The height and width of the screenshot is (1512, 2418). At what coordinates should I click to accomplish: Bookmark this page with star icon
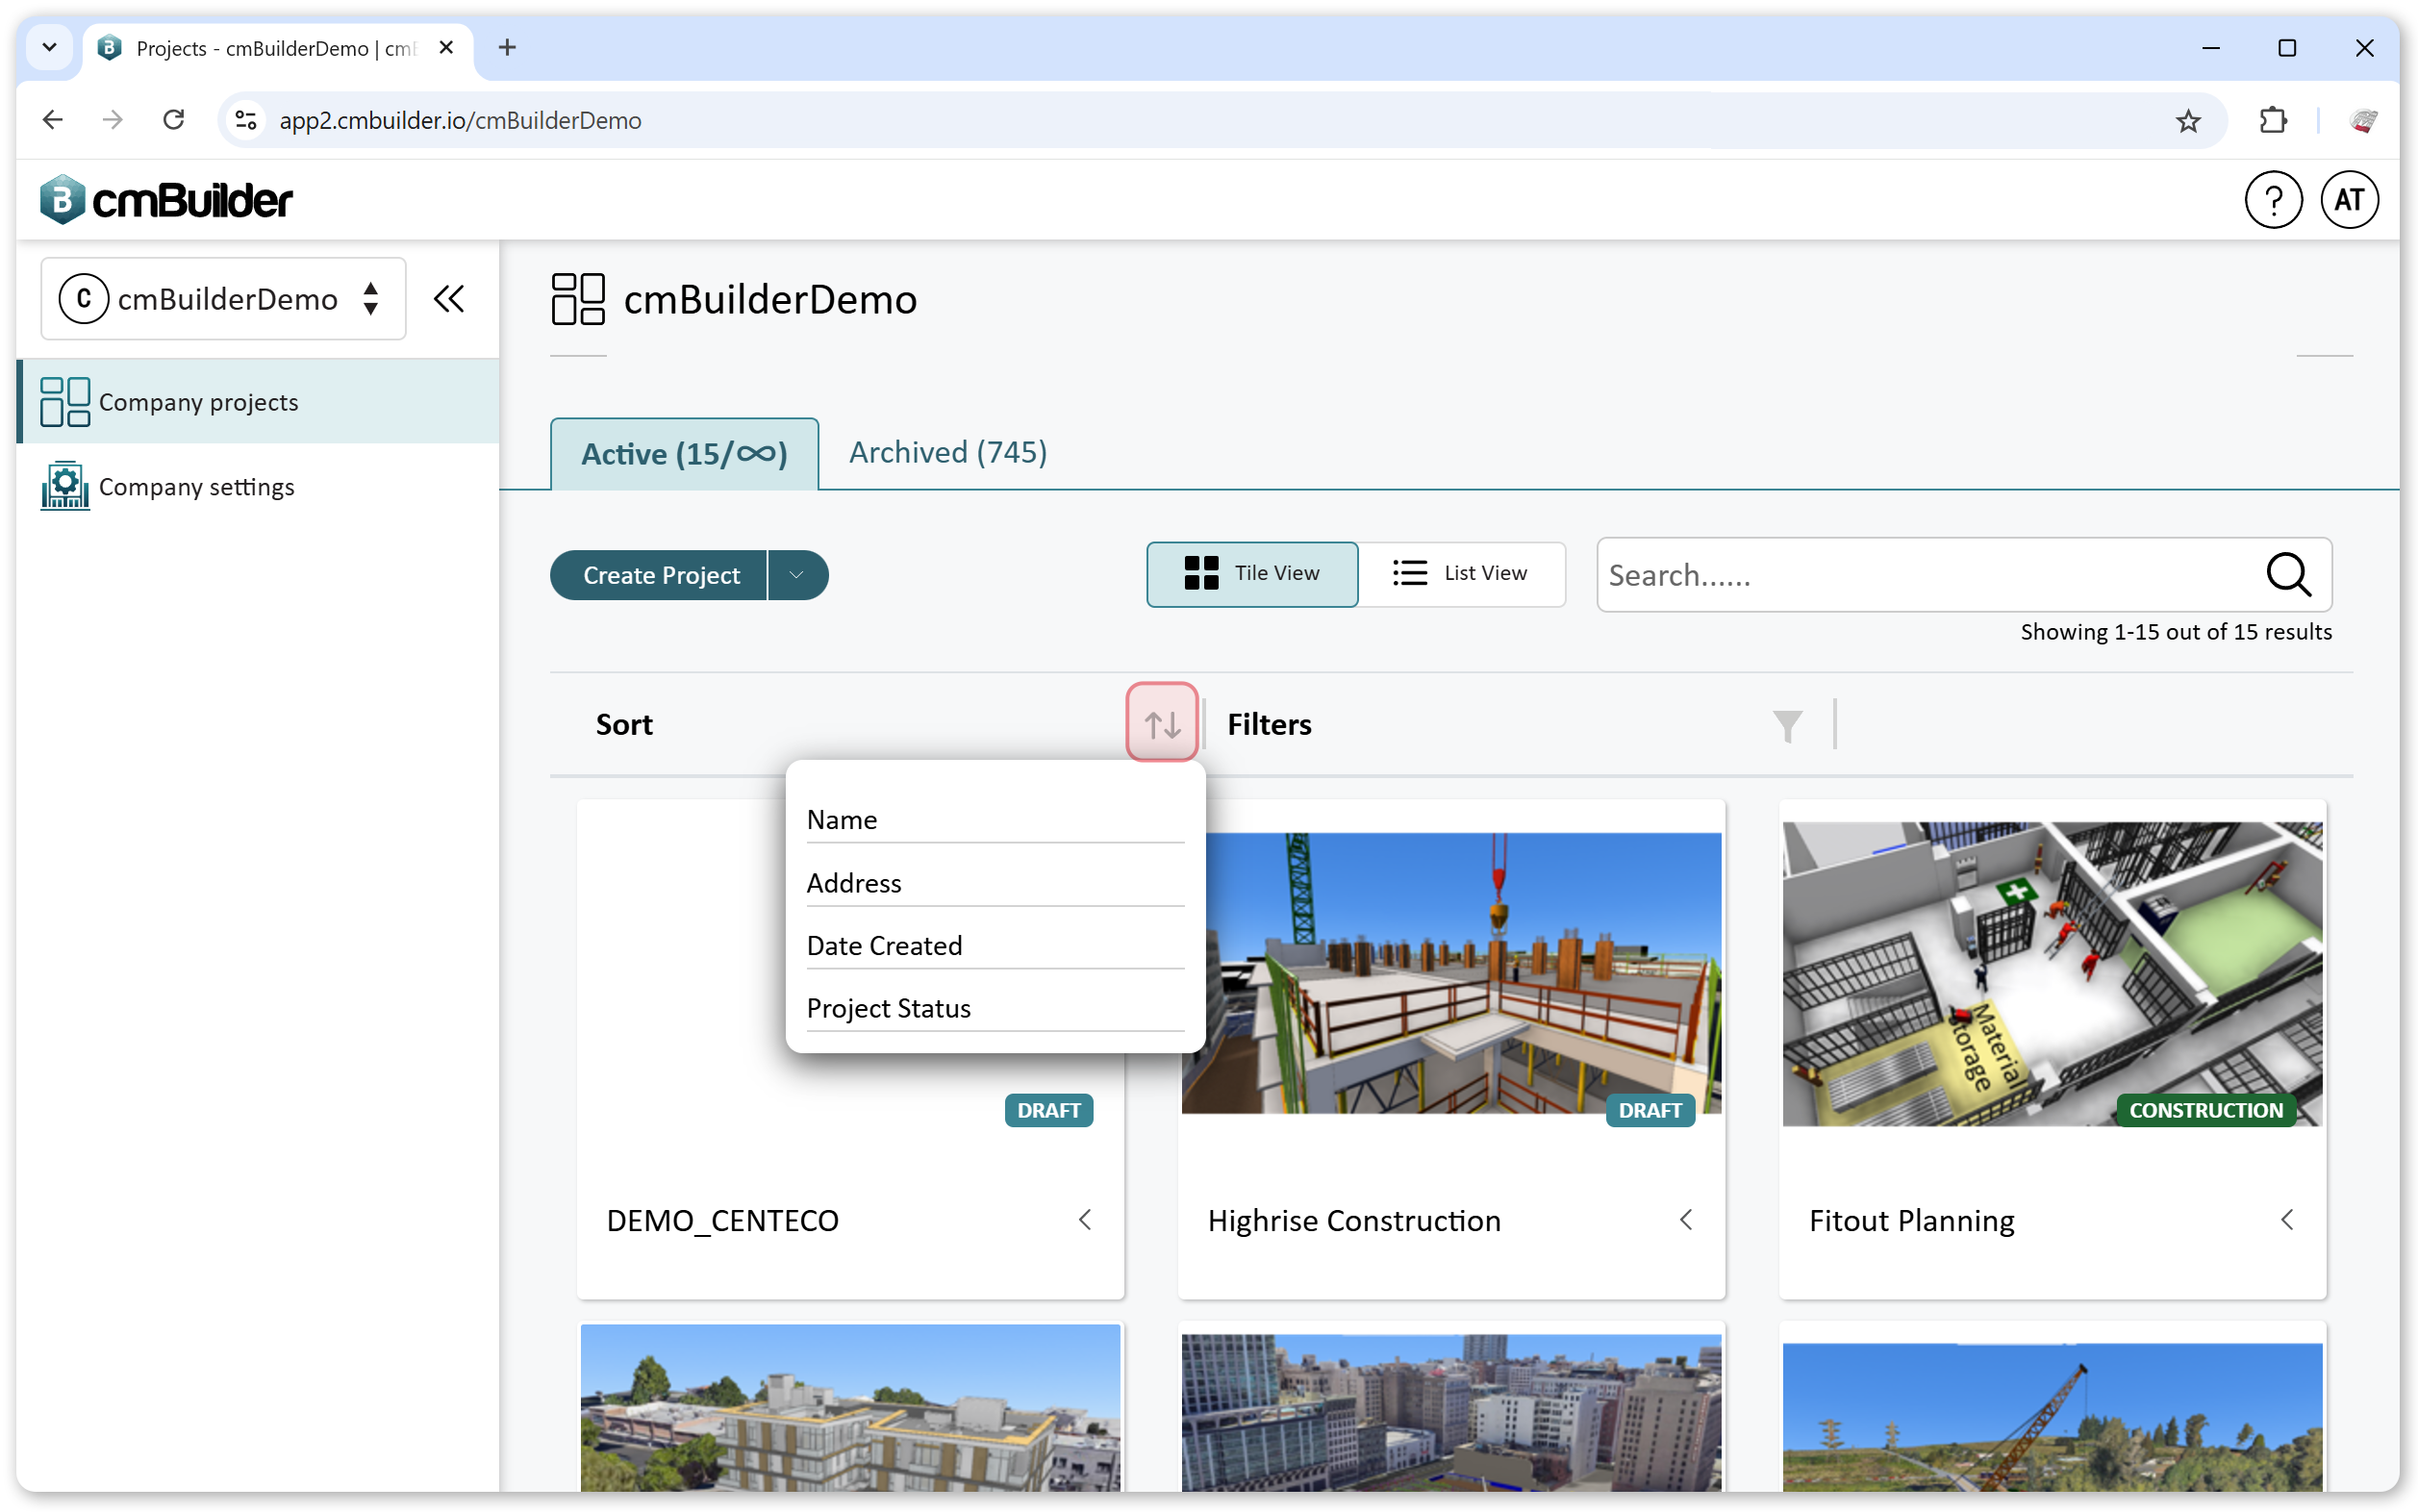[x=2188, y=121]
